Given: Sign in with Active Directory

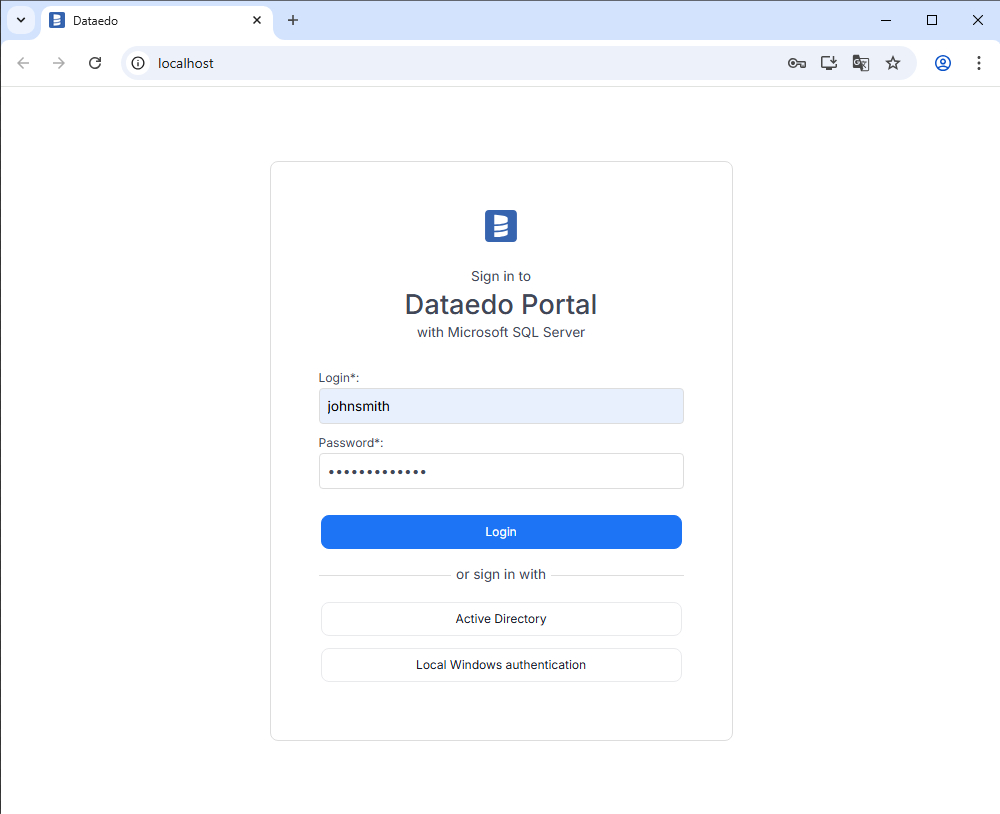Looking at the screenshot, I should pos(500,618).
